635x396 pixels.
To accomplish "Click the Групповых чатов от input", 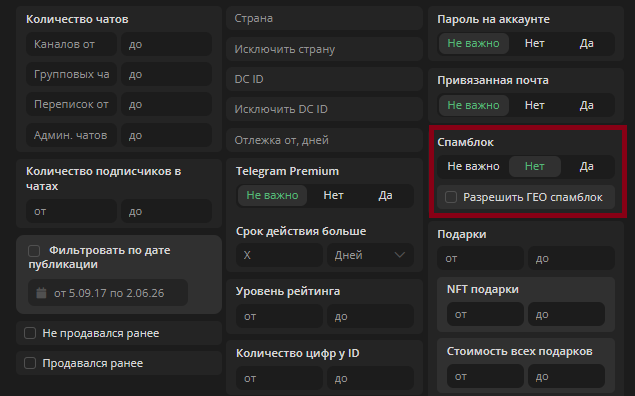I will (72, 74).
